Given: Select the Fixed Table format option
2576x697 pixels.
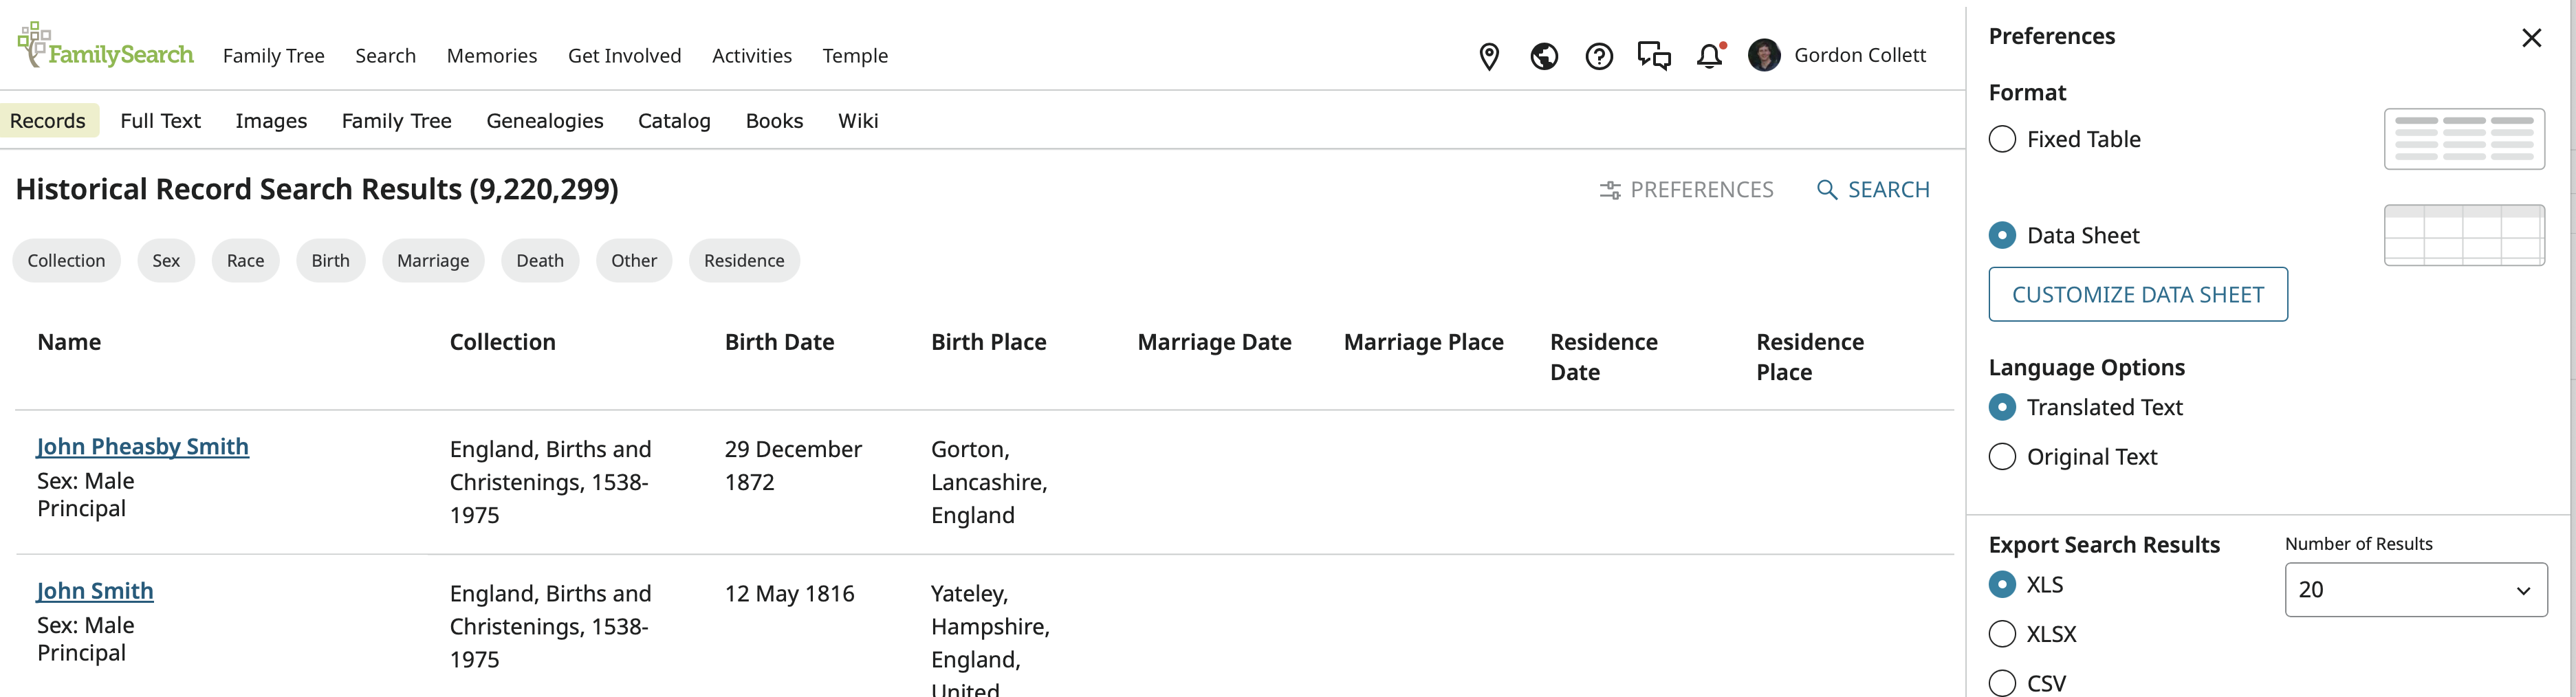Looking at the screenshot, I should [x=2002, y=139].
